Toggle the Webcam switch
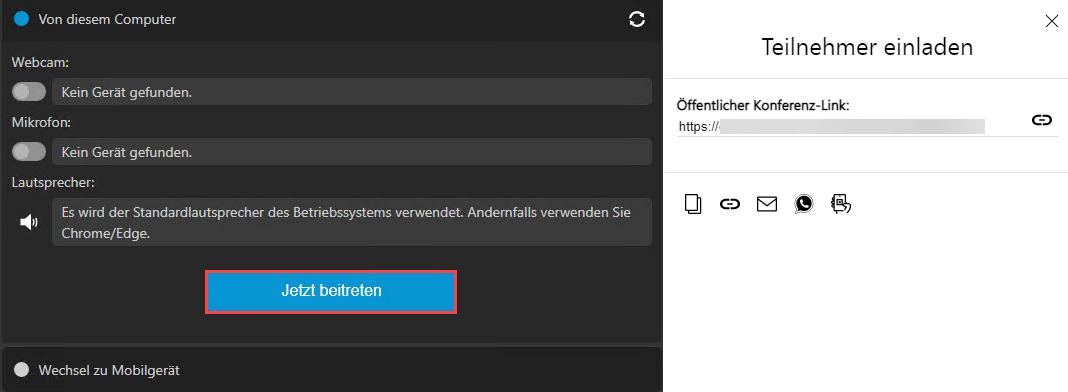This screenshot has width=1068, height=392. point(29,92)
